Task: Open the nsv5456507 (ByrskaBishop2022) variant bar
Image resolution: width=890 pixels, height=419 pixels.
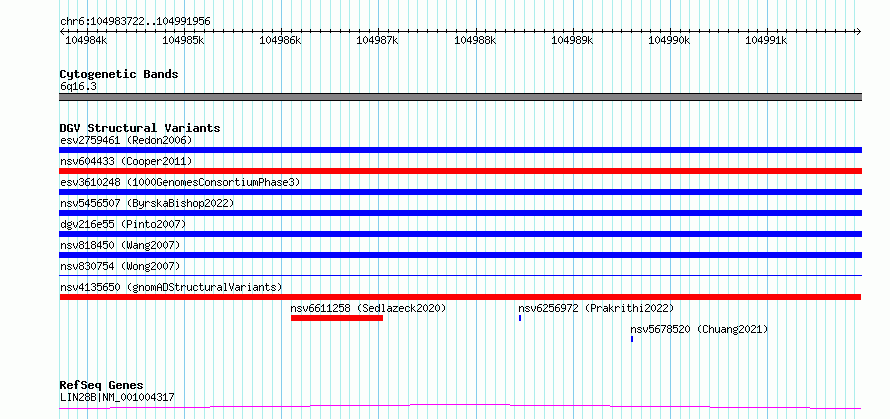Action: pos(460,213)
